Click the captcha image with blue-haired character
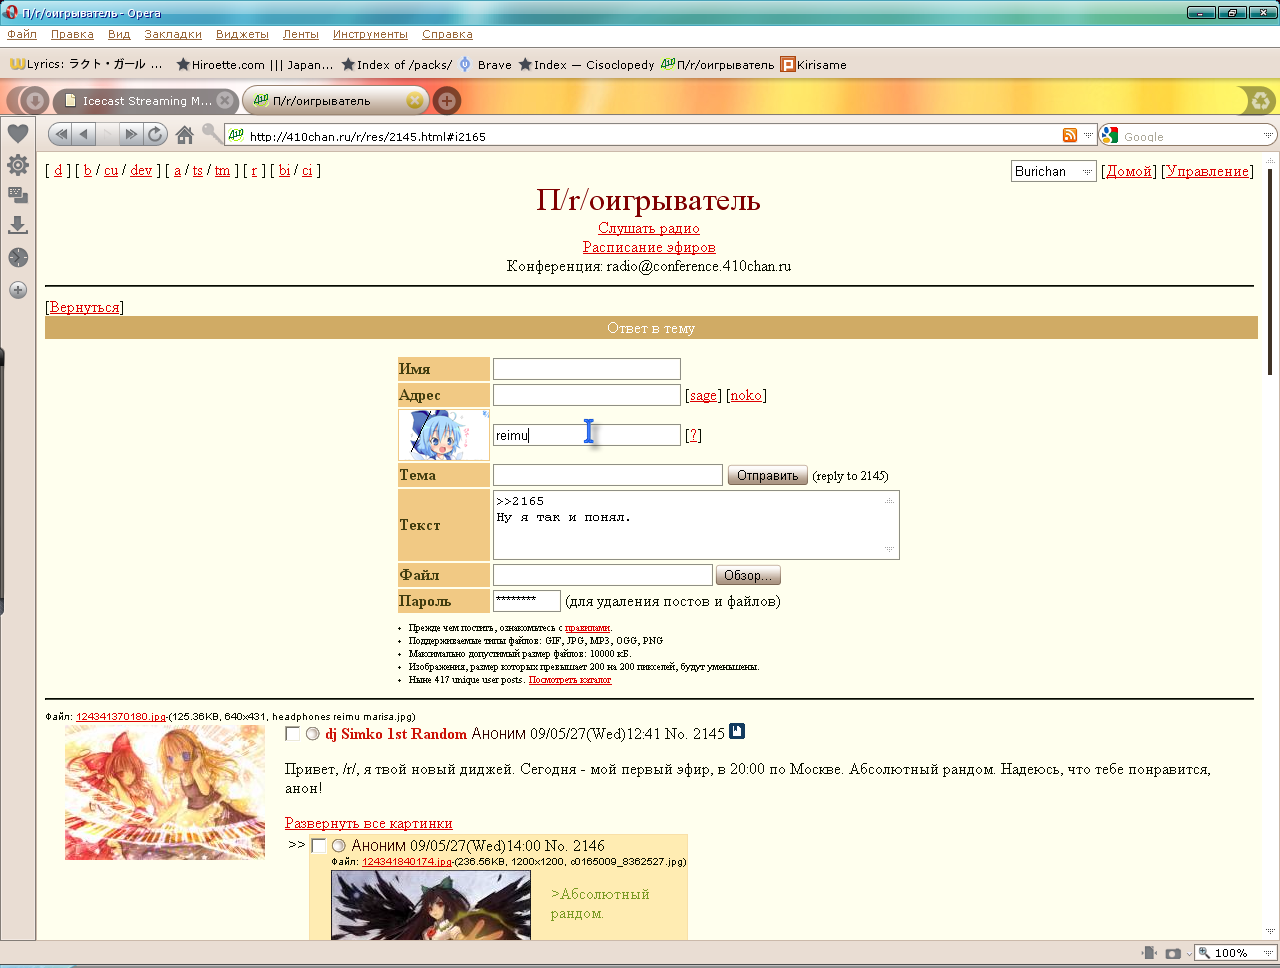Image resolution: width=1280 pixels, height=968 pixels. (x=444, y=435)
